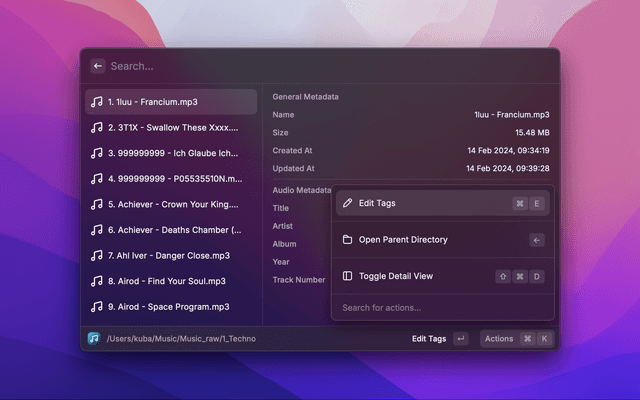The image size is (640, 400).
Task: Click the 'Search for actions...' input field
Action: [x=440, y=307]
